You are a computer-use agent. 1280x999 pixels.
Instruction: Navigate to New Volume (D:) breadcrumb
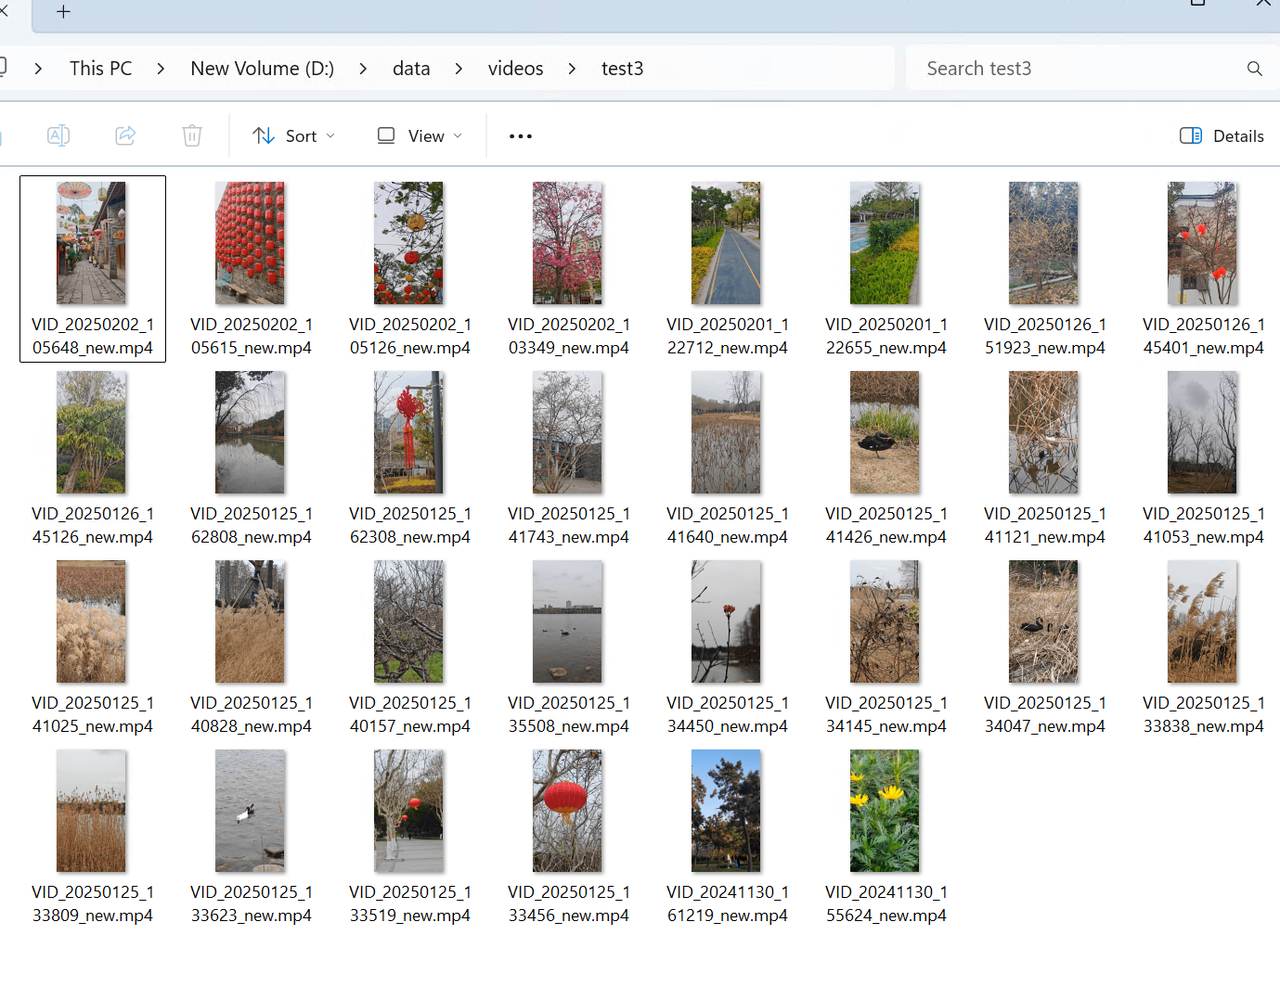[262, 68]
